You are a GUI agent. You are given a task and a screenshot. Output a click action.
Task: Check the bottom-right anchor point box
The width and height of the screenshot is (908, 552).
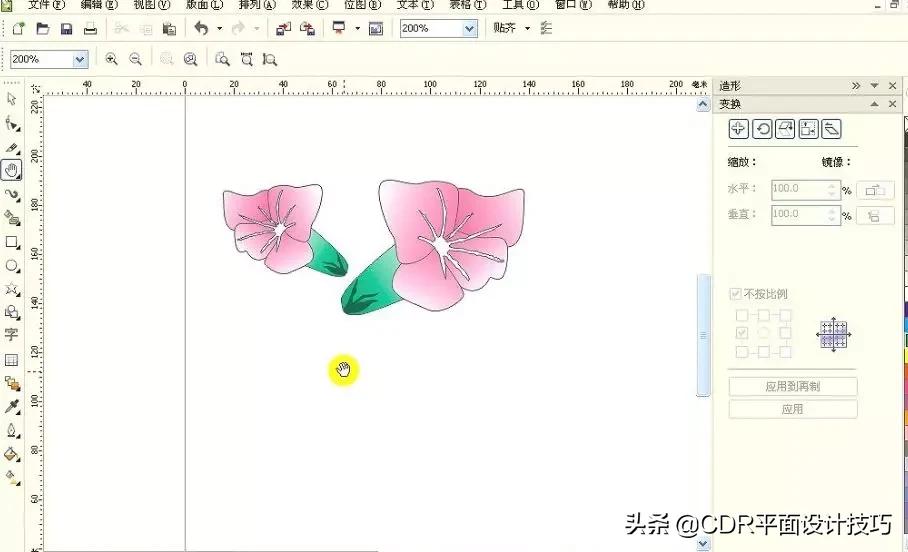click(785, 352)
